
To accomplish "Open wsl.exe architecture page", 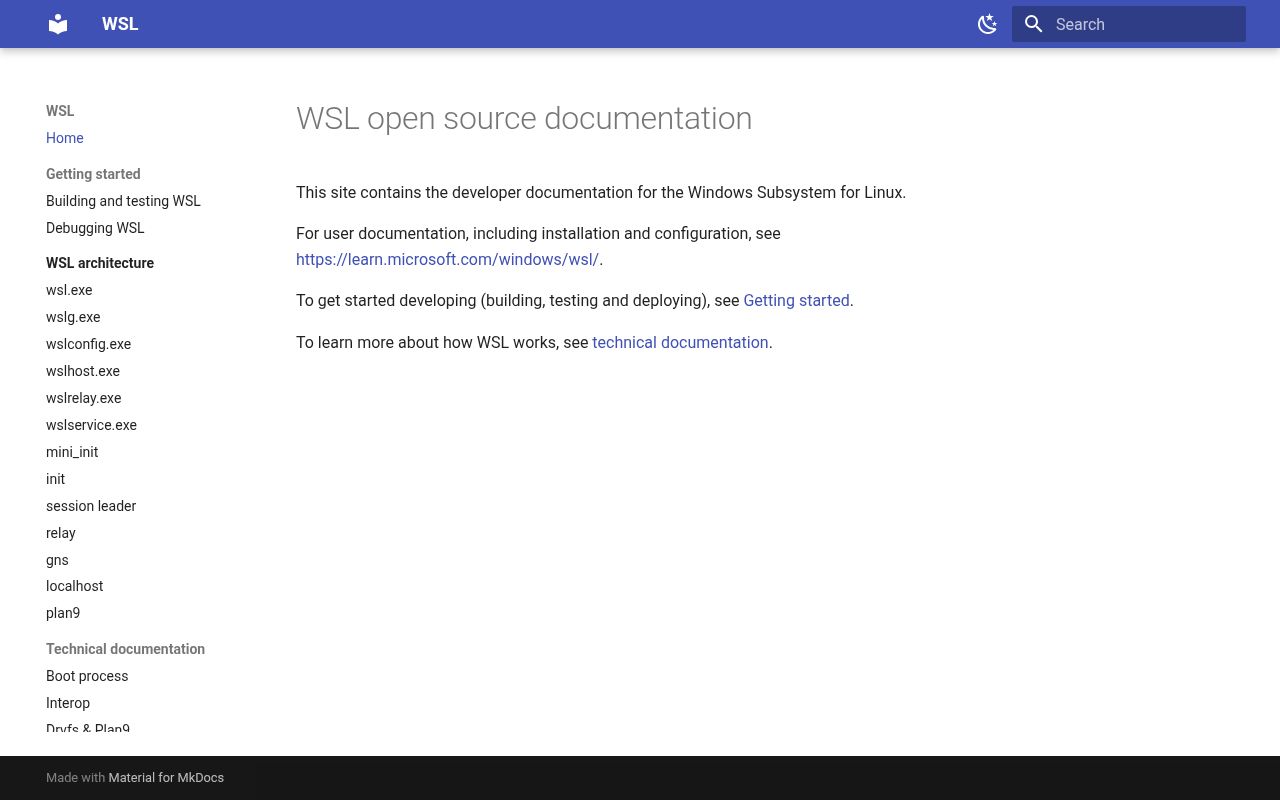I will pyautogui.click(x=69, y=290).
